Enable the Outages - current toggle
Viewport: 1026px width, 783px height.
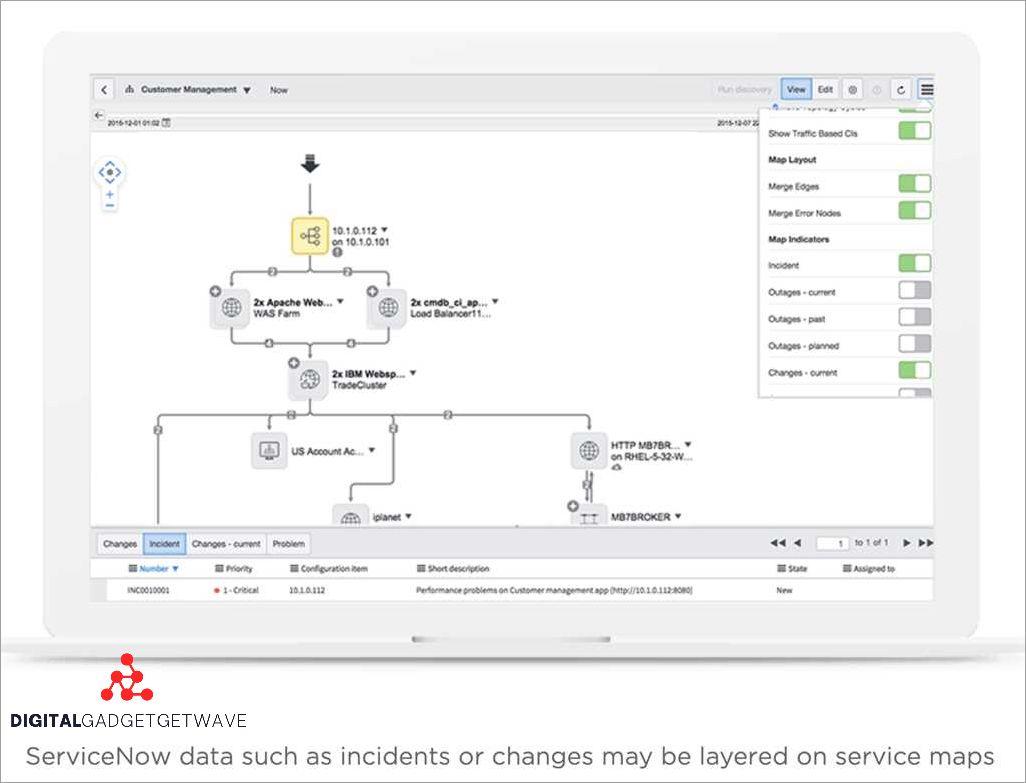pyautogui.click(x=914, y=291)
